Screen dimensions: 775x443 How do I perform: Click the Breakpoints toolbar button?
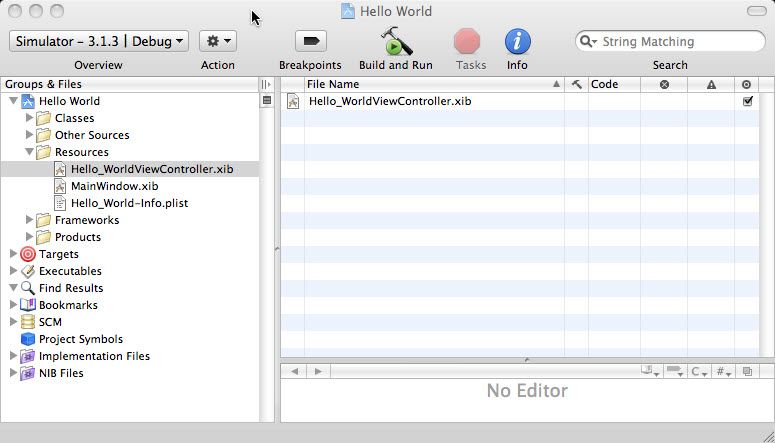(310, 41)
